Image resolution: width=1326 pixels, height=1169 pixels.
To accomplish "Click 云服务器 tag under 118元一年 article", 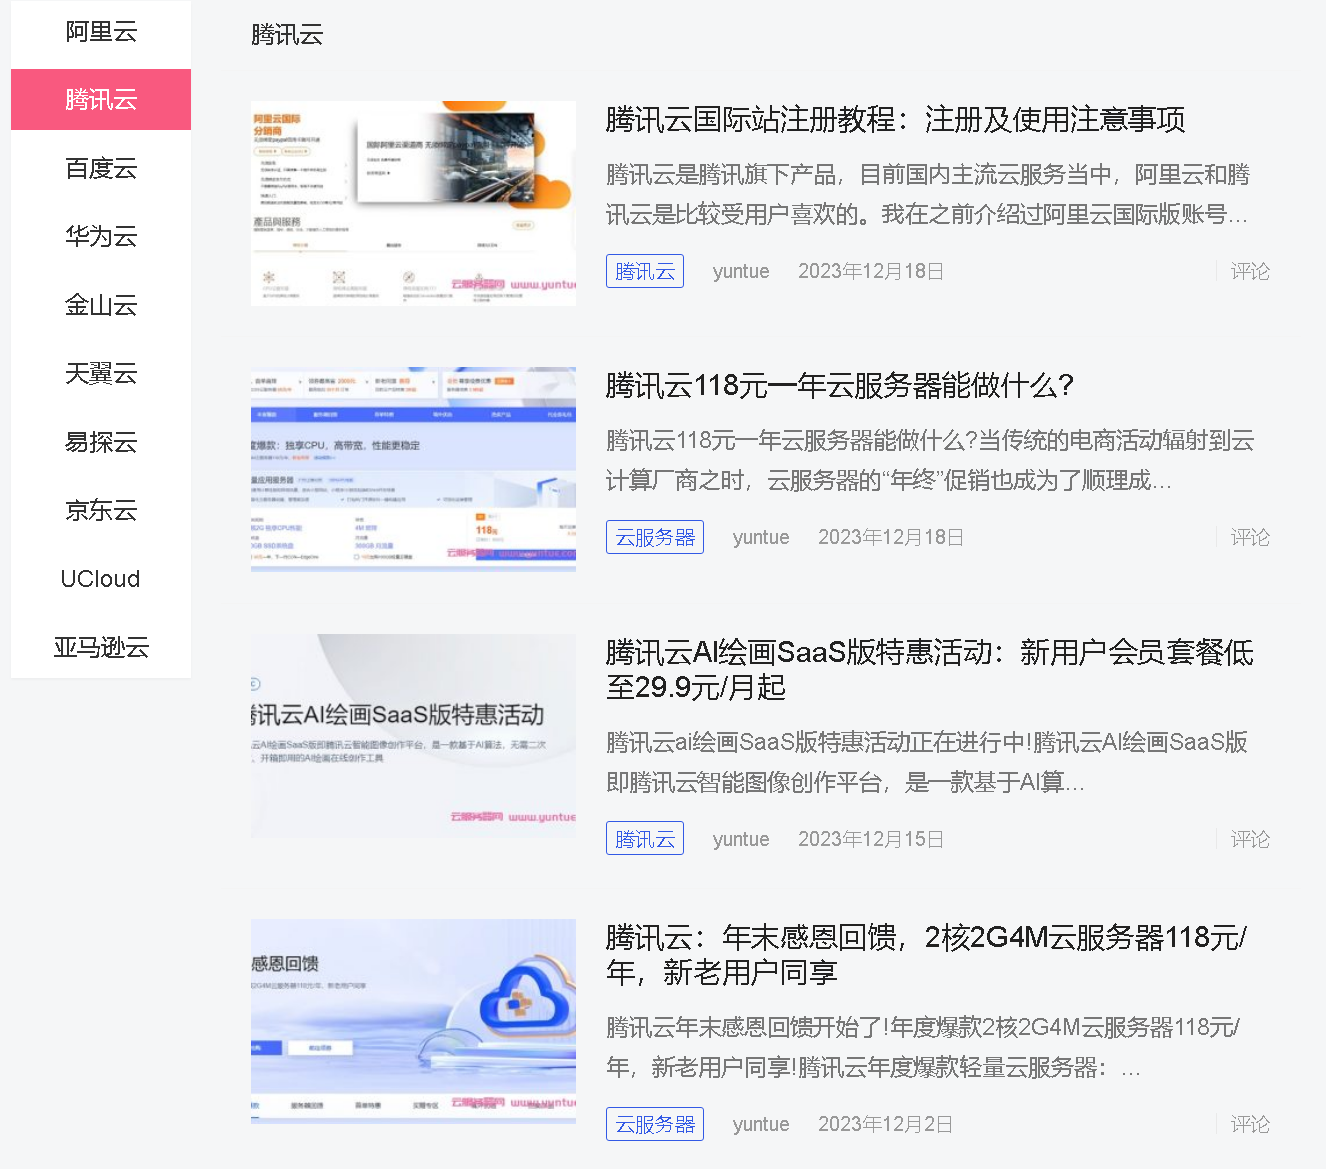I will click(655, 537).
